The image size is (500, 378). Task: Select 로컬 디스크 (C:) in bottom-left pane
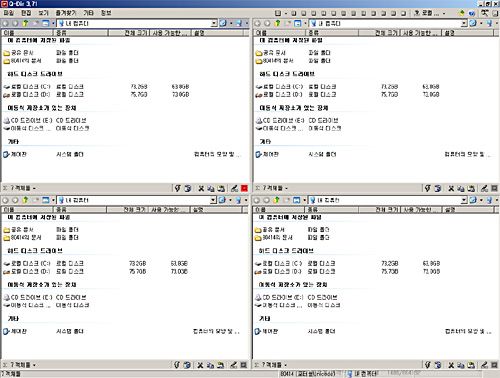[x=27, y=263]
